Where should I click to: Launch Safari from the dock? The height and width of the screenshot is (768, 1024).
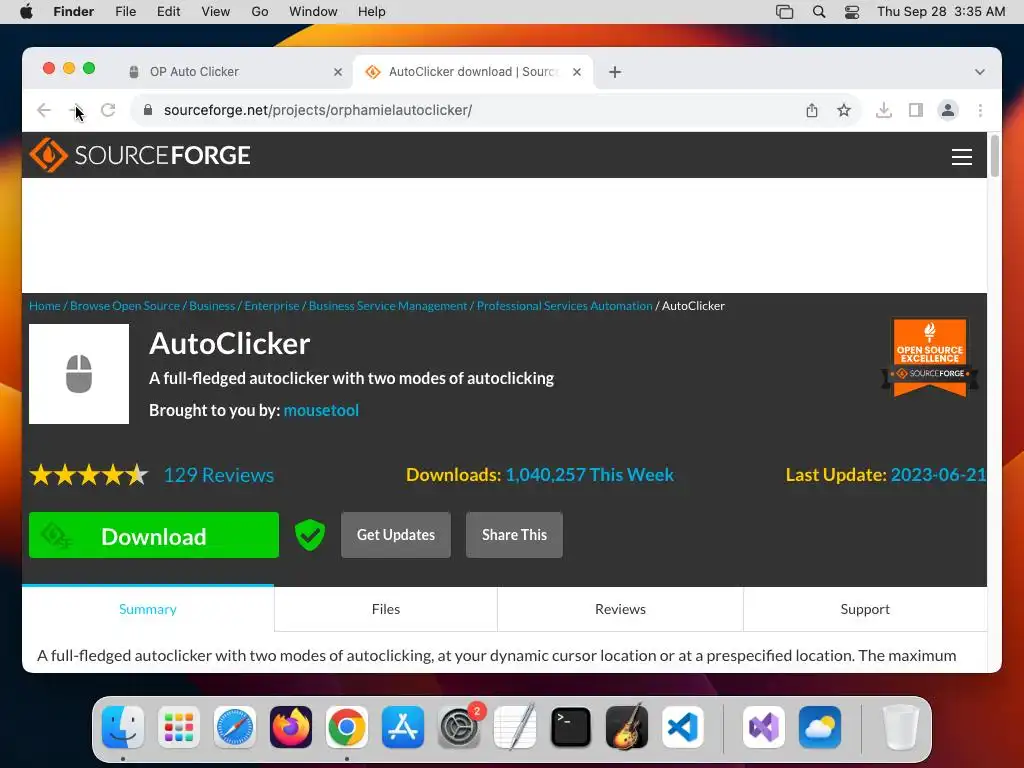tap(234, 727)
